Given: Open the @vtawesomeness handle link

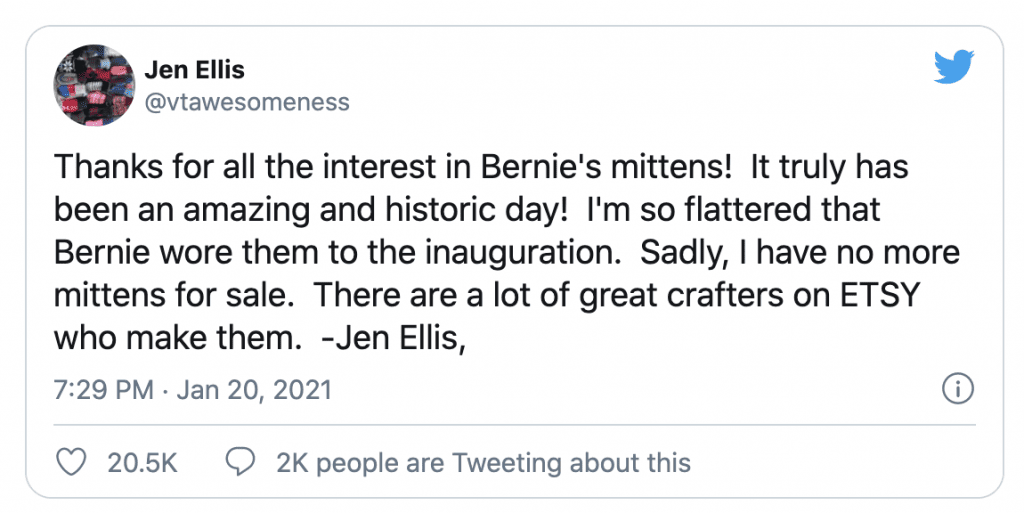Looking at the screenshot, I should [x=247, y=102].
